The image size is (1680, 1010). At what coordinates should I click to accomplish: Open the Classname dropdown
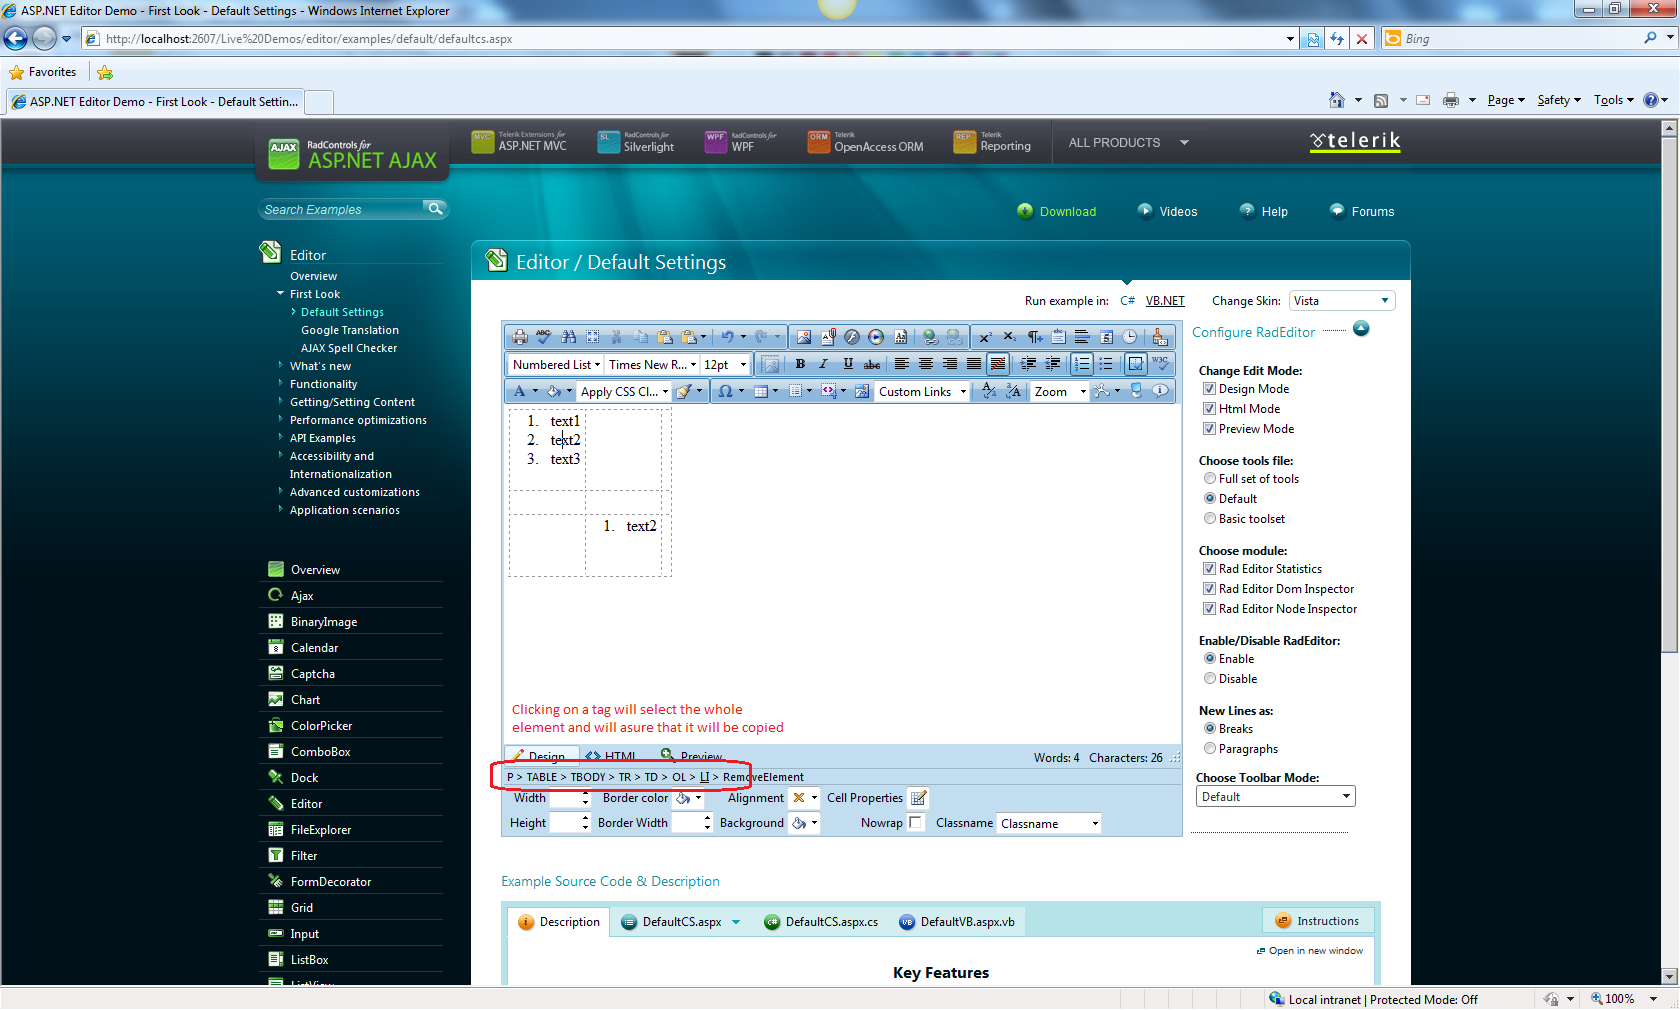coord(1049,824)
